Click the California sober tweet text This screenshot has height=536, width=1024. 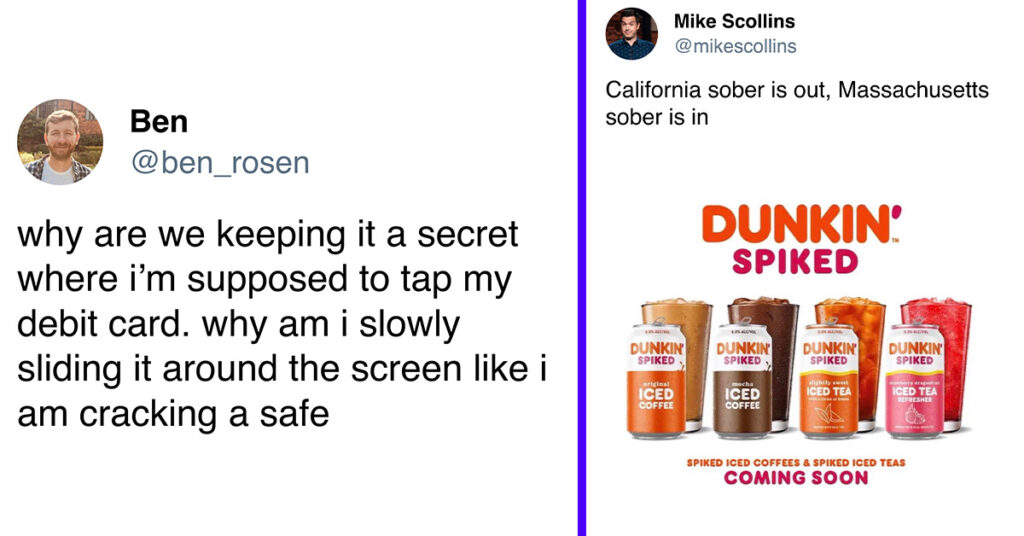click(797, 103)
